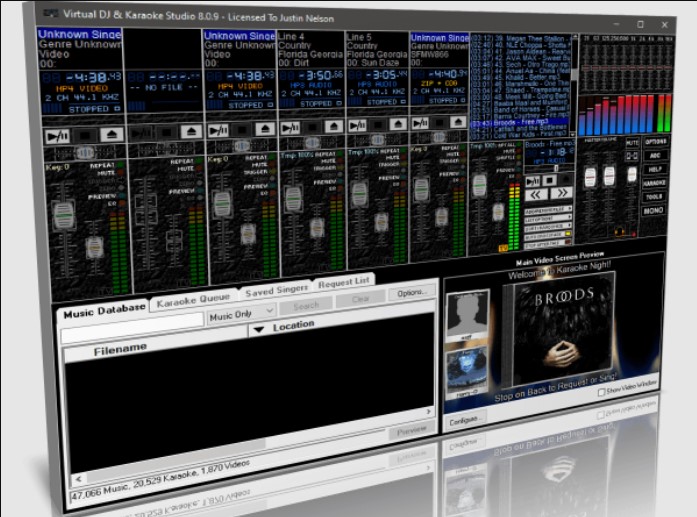Eject the Line 5 deck track
Screen dimensions: 697x517
click(x=398, y=124)
